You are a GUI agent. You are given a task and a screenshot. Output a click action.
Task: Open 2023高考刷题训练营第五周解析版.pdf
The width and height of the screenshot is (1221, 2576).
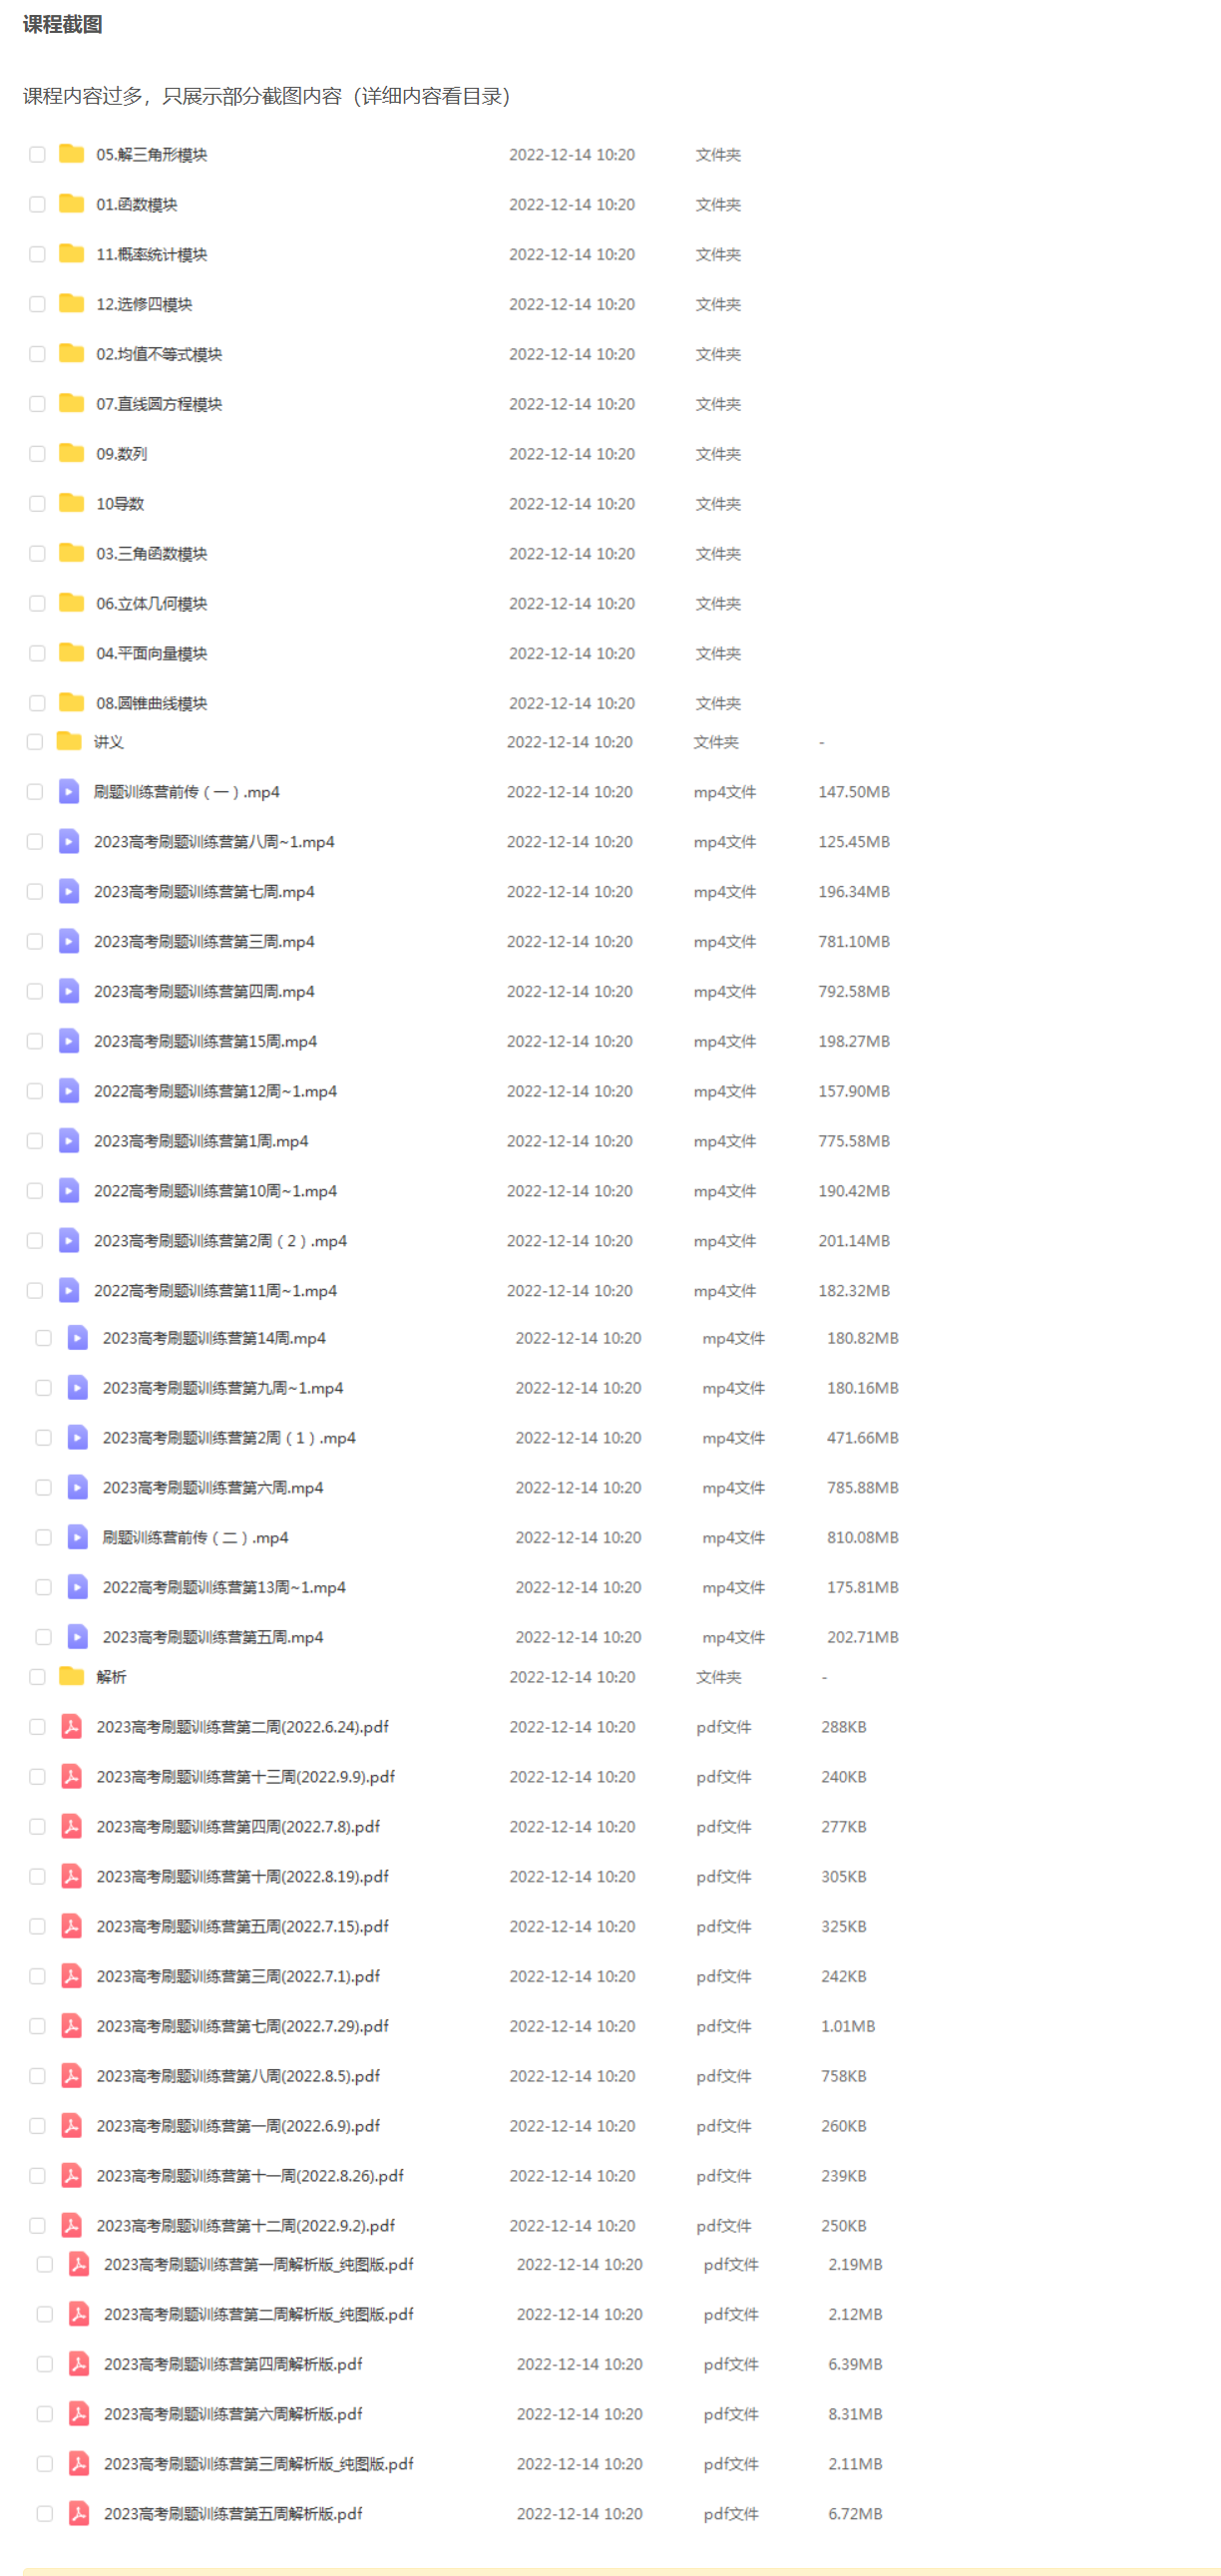point(233,2513)
